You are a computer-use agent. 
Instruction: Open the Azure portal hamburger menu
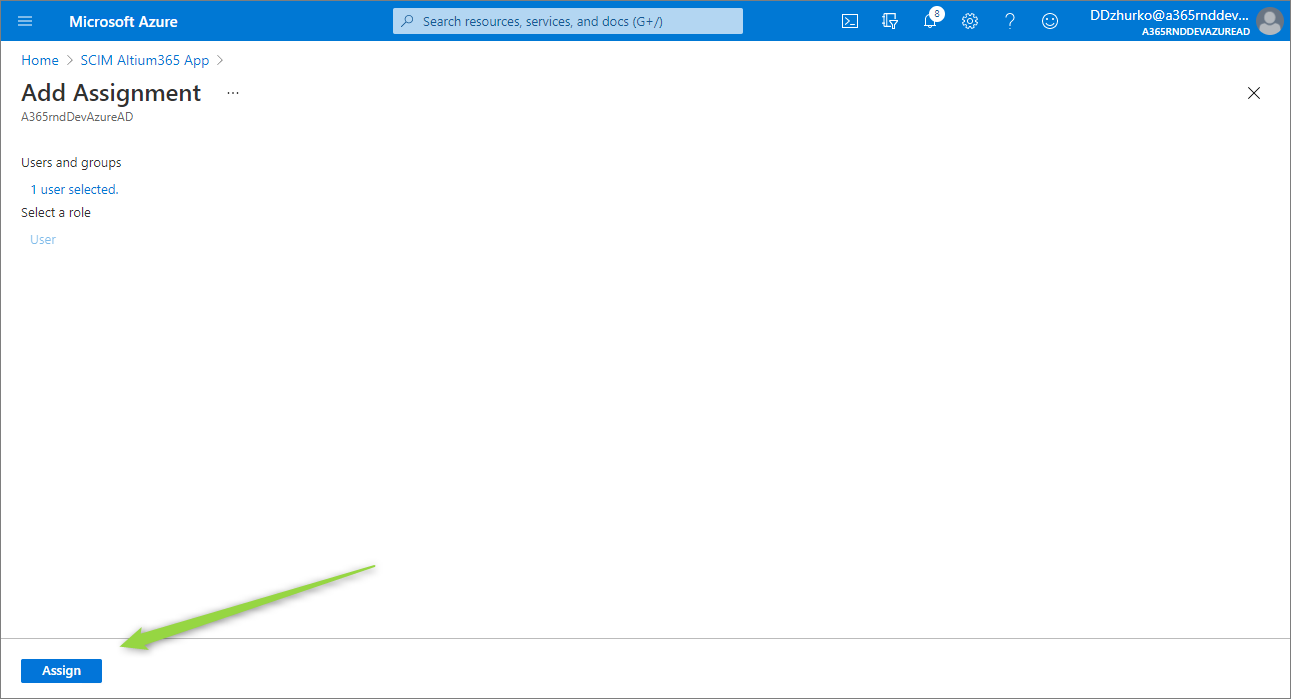click(25, 21)
